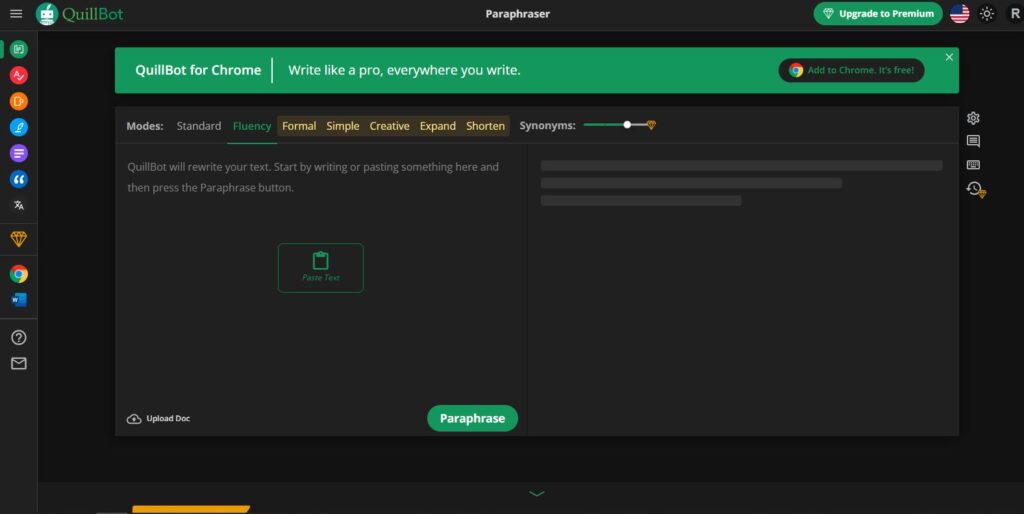Click the Modes: label
Screen dimensions: 1024x514
(145, 126)
